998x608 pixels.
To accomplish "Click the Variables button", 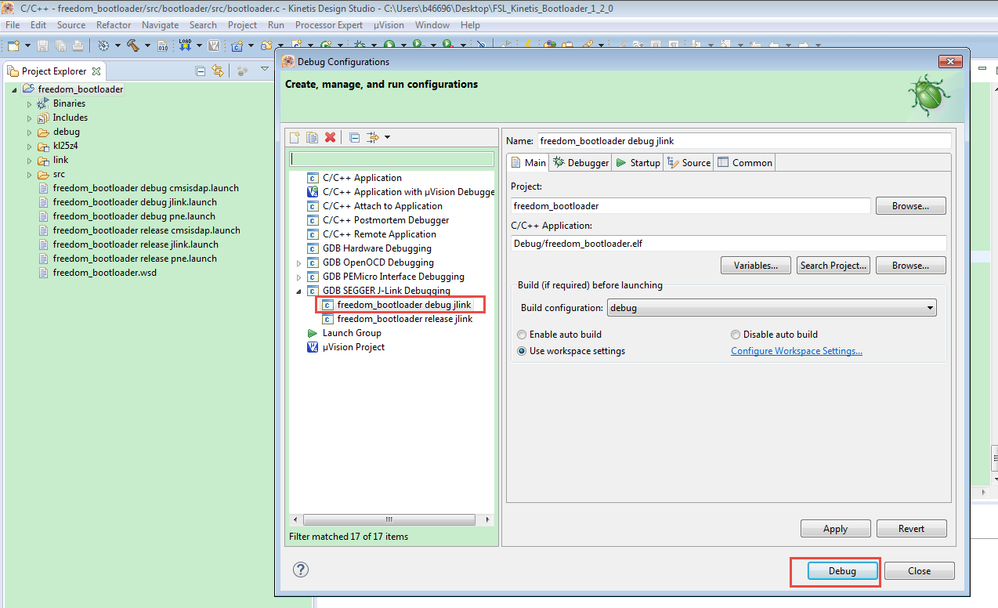I will click(756, 265).
